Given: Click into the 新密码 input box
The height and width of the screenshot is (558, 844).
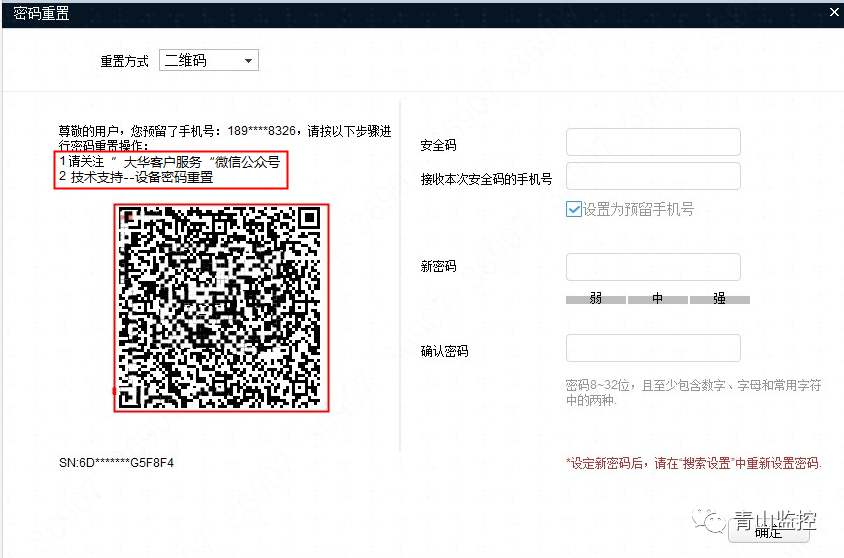Looking at the screenshot, I should [653, 267].
